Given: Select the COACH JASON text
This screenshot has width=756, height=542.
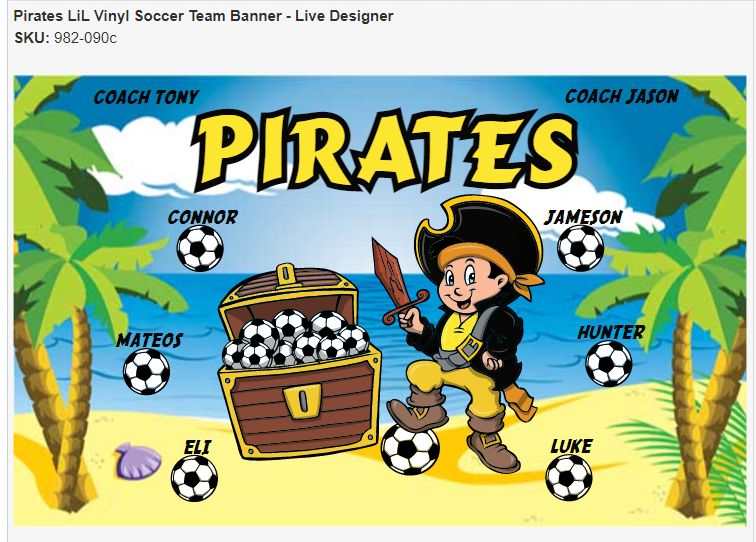Looking at the screenshot, I should click(x=622, y=96).
